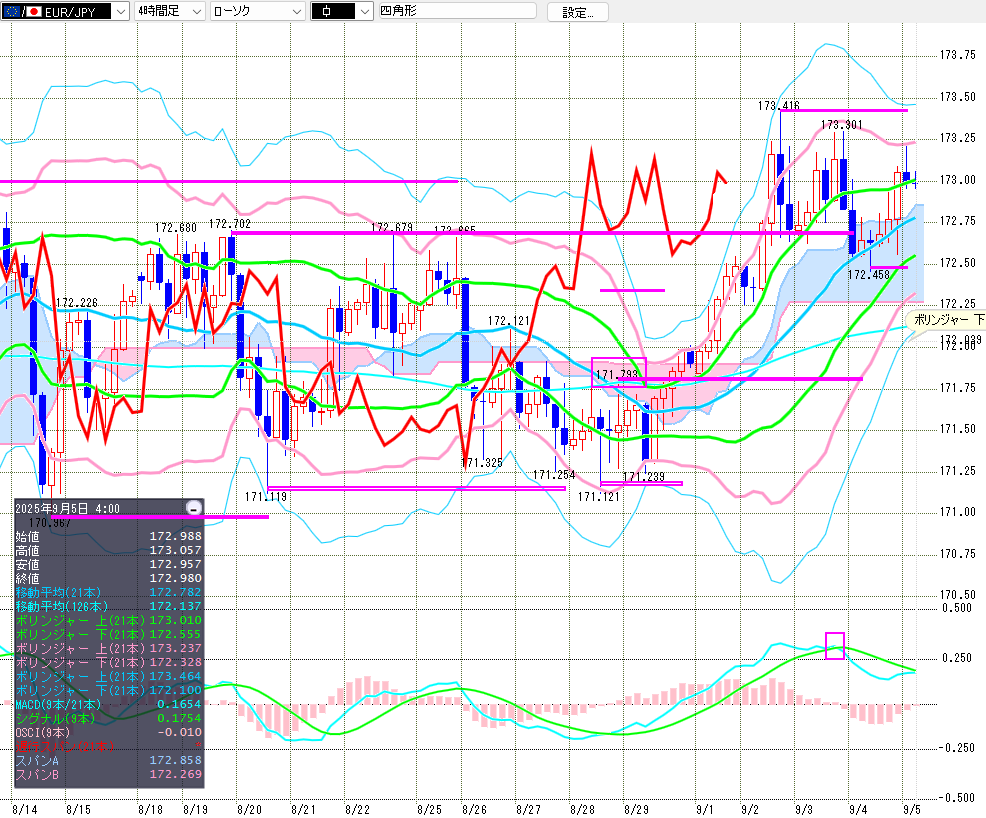
Task: Click blue ボリンジャー 上(21本) 173.464 row
Action: pyautogui.click(x=109, y=676)
